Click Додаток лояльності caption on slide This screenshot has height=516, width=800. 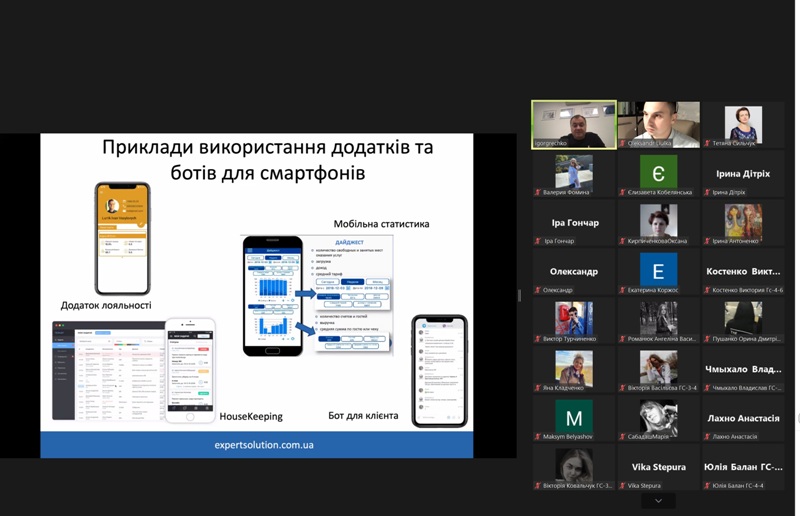tap(106, 305)
